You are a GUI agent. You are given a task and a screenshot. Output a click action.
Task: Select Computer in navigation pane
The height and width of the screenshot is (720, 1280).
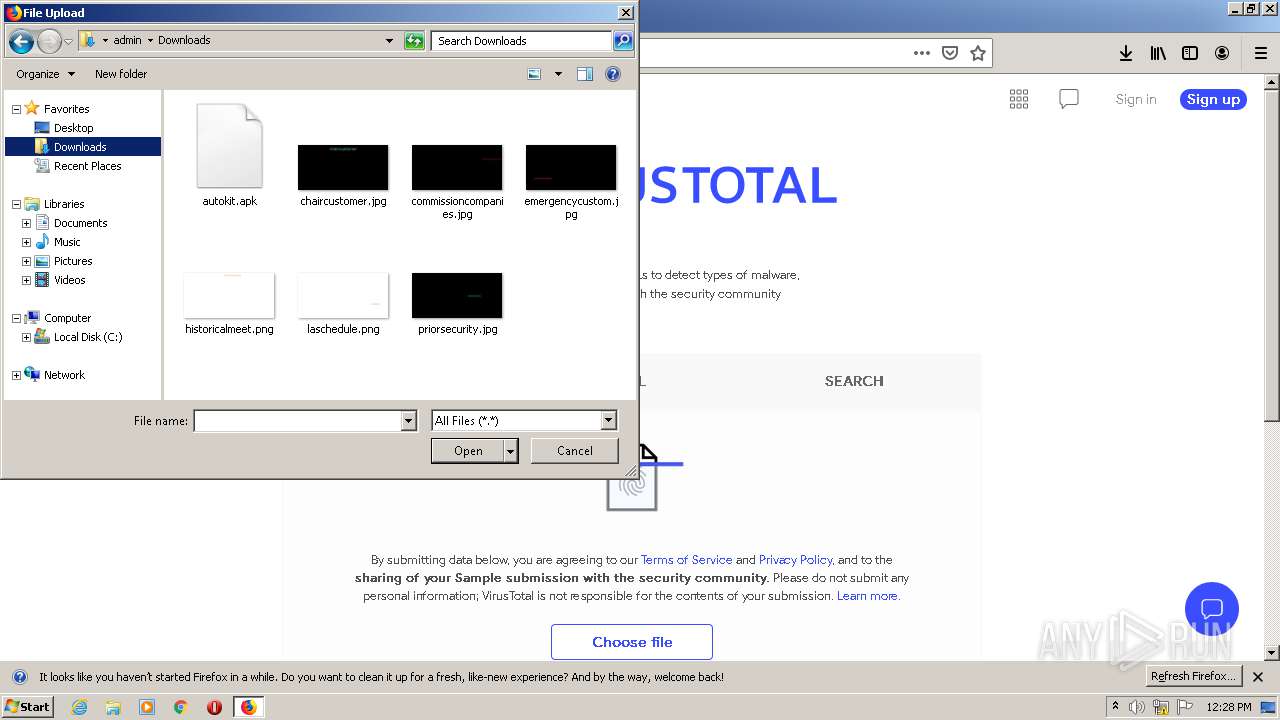coord(67,318)
